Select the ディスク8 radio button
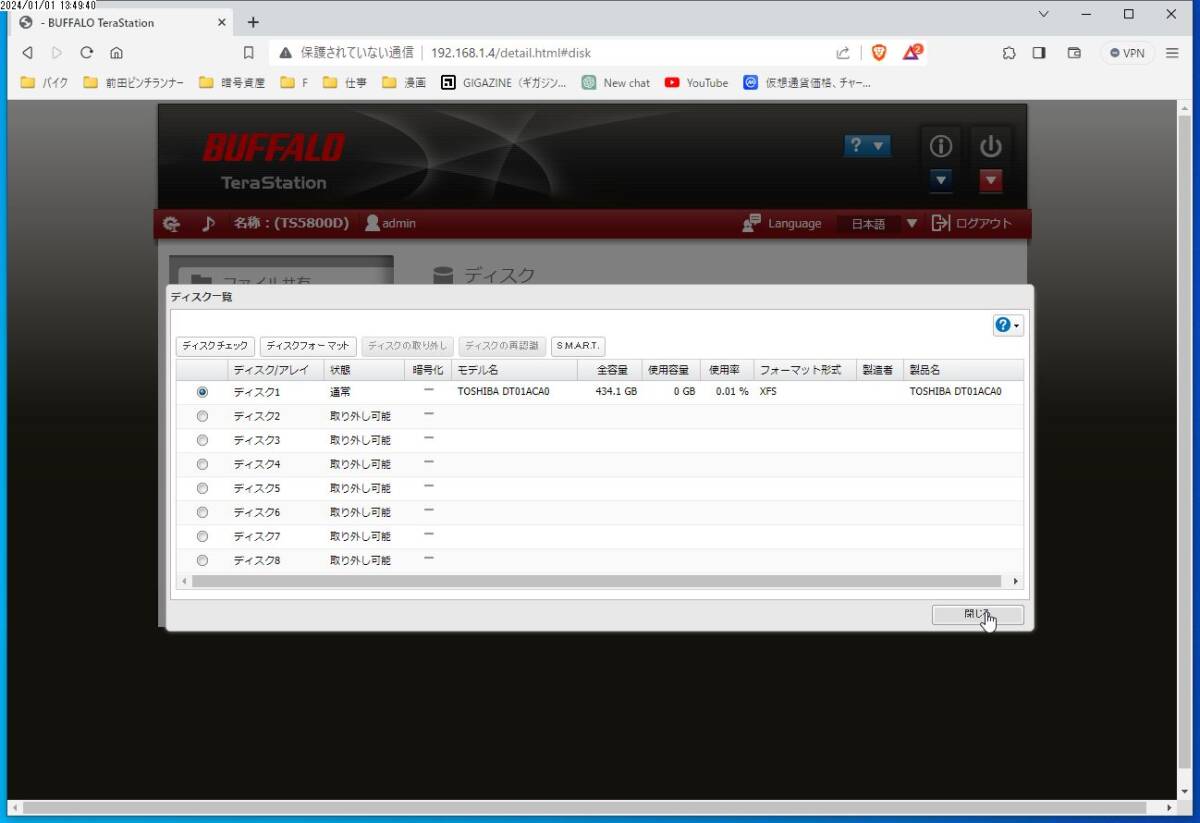 click(x=203, y=560)
